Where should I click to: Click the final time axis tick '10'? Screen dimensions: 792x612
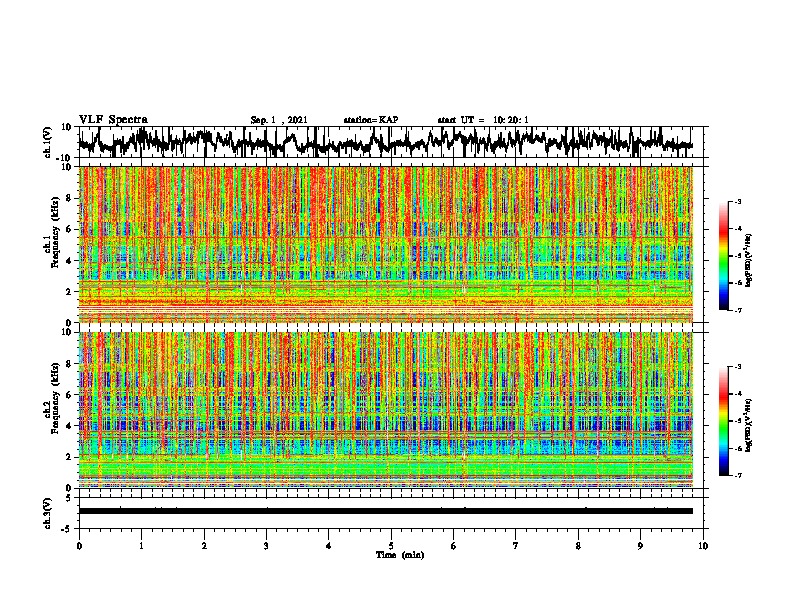(x=703, y=546)
